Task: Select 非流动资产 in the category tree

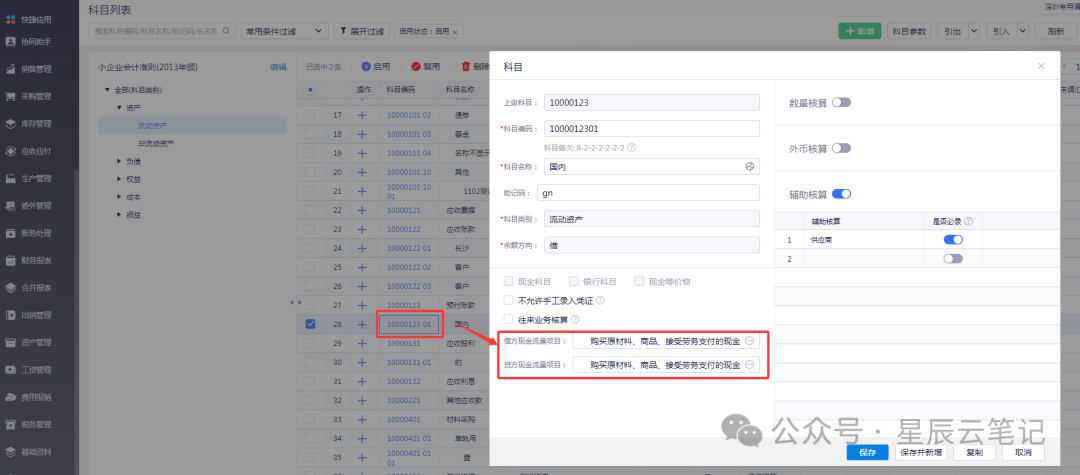Action: [x=155, y=143]
